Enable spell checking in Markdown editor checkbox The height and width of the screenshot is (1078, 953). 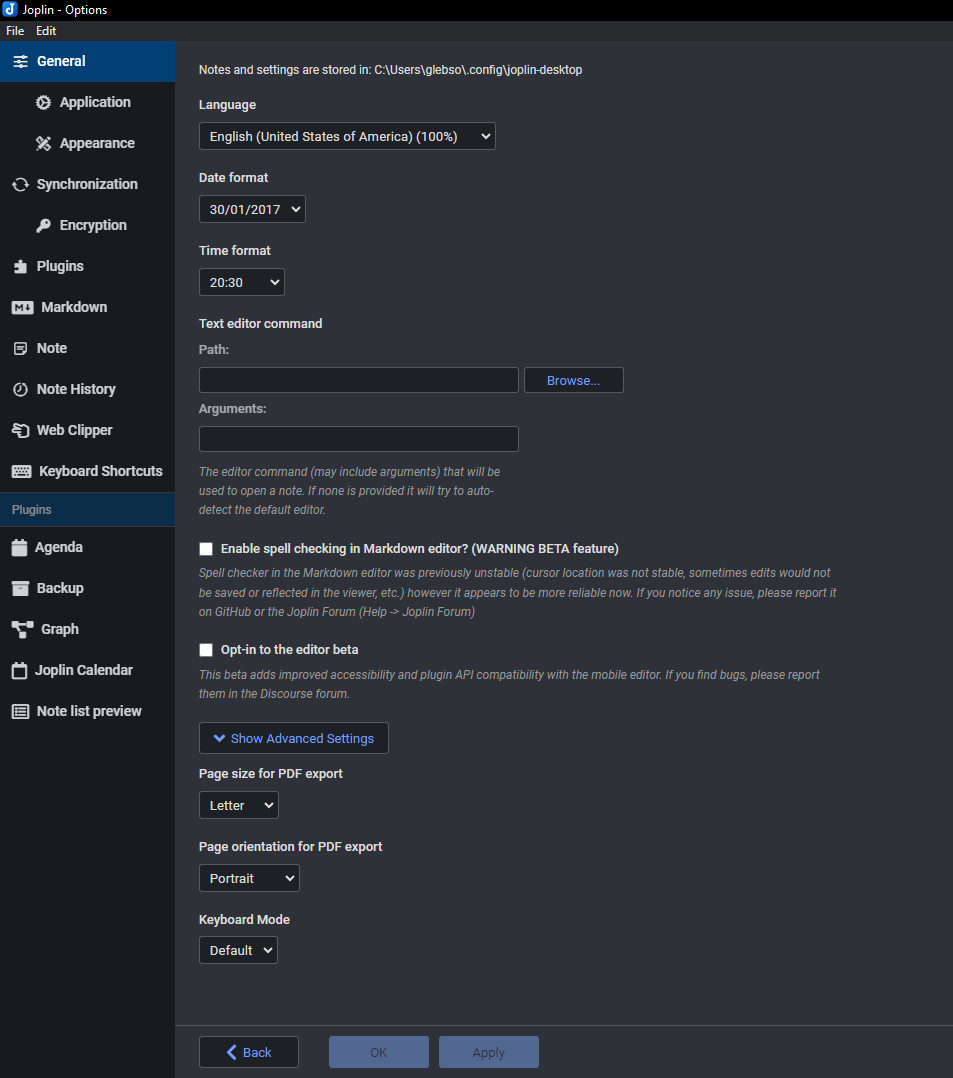pos(206,549)
